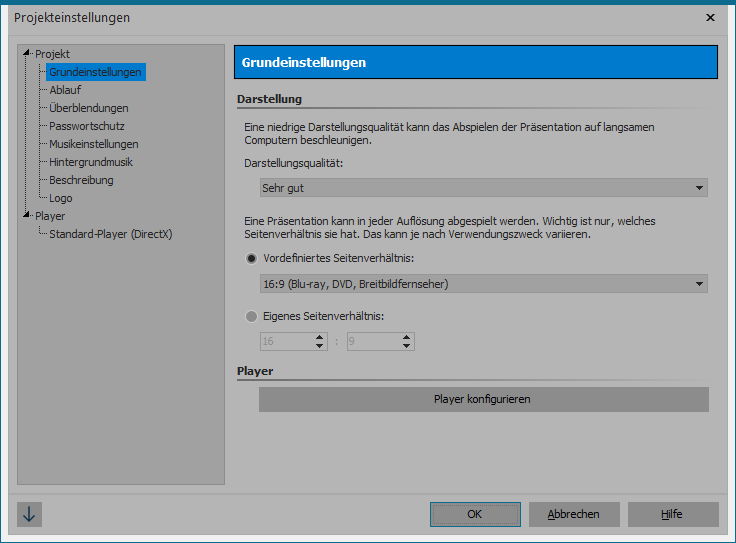Select the Eigenes Seitenverhältnis radio button
Screen dimensions: 736x543
tap(251, 316)
